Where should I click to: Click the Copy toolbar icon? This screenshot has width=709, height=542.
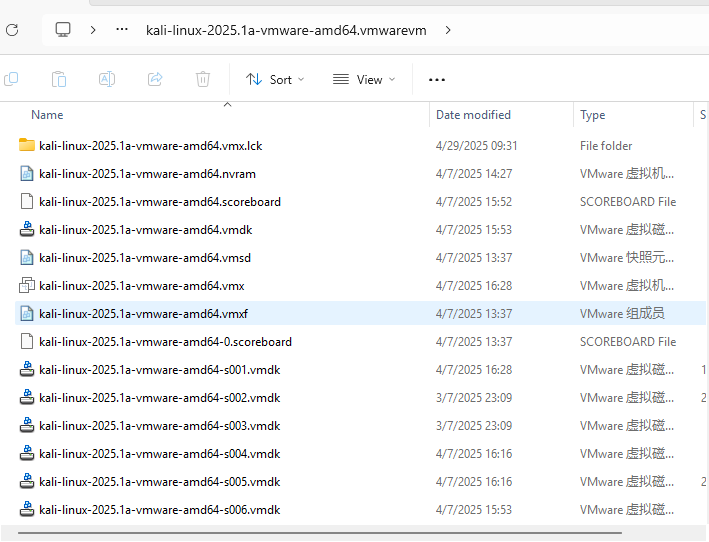coord(11,79)
